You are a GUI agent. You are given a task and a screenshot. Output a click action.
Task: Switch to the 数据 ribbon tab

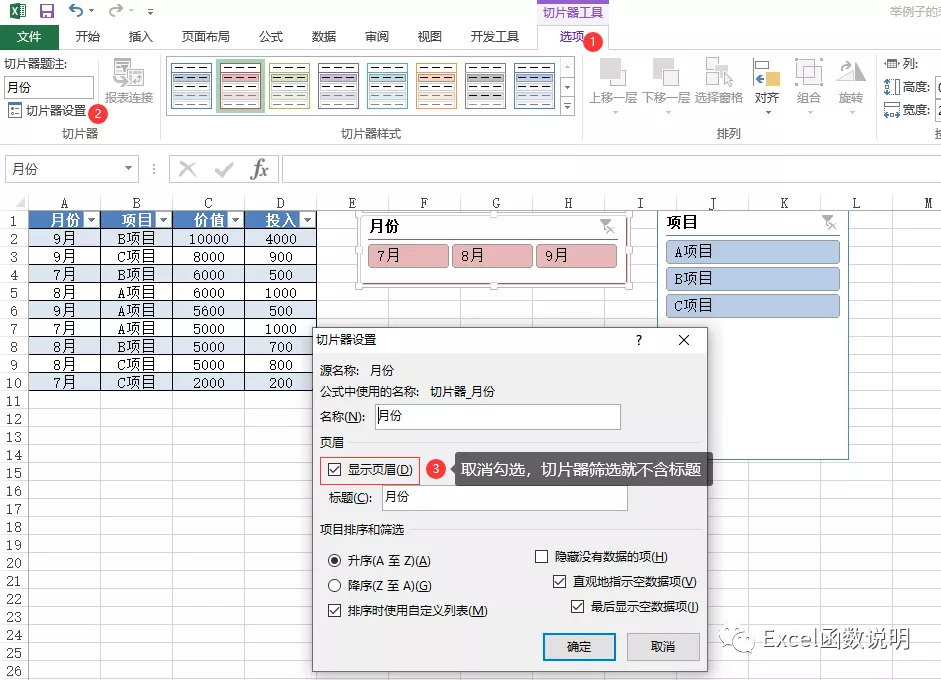coord(323,37)
